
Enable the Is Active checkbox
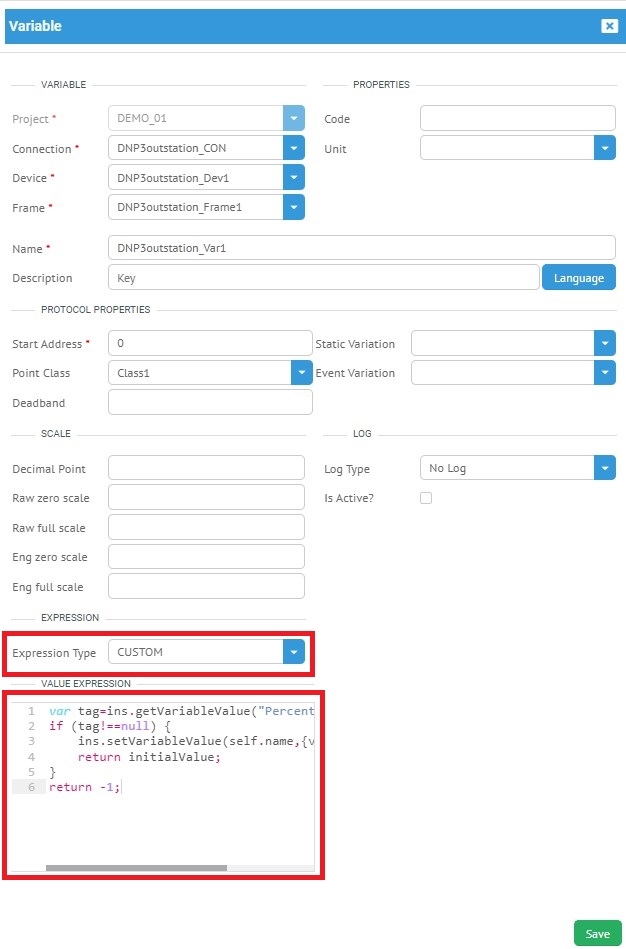click(x=426, y=498)
